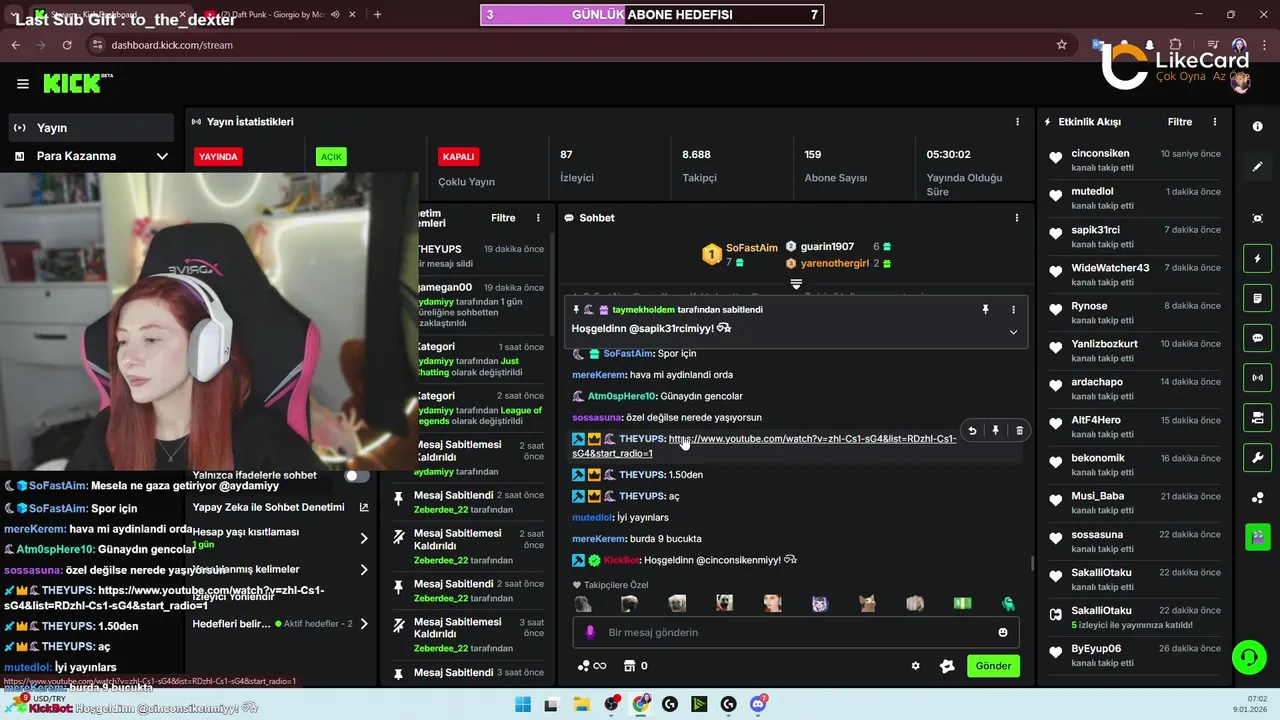
Task: Click the channel points infinity icon
Action: (592, 666)
